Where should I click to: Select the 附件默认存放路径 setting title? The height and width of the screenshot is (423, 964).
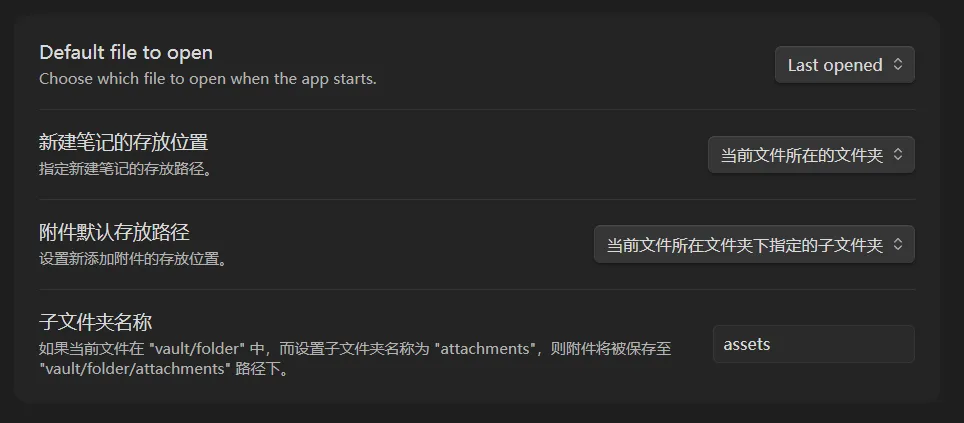click(114, 232)
